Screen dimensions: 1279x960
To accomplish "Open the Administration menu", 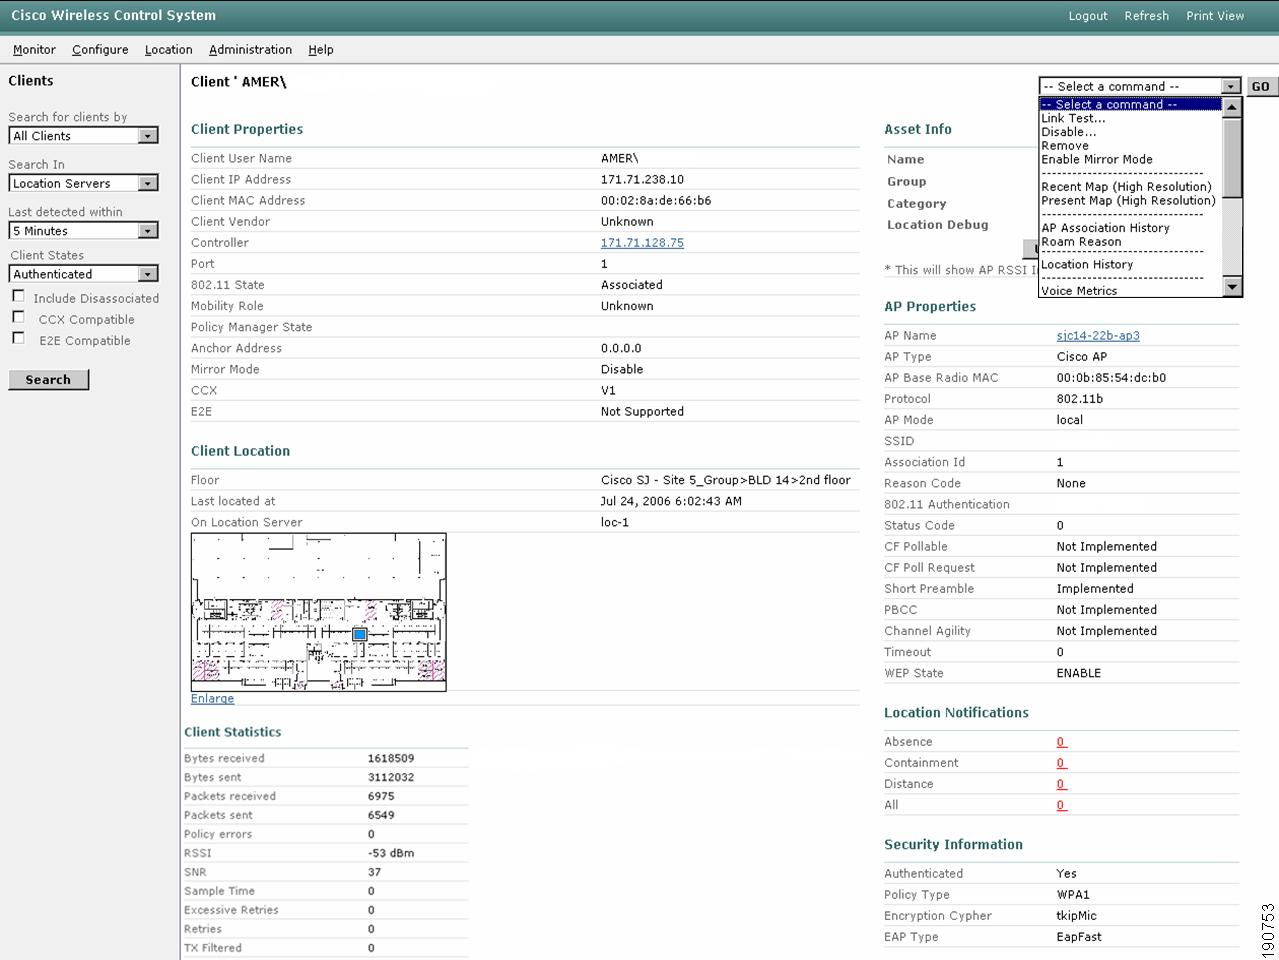I will click(250, 50).
